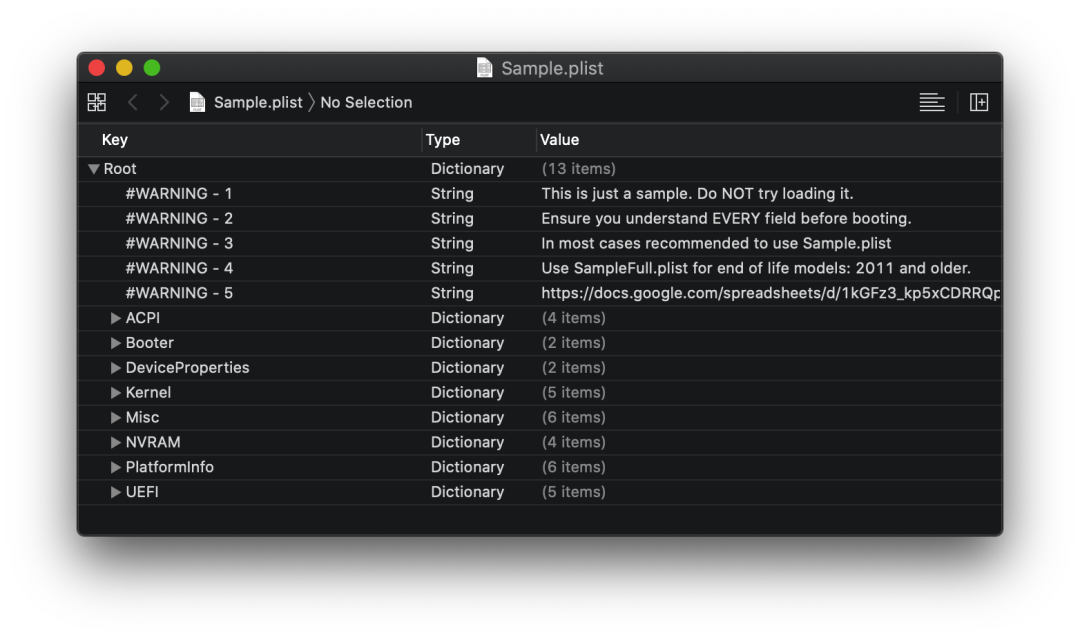Click the value 'Use SampleFull.plist for end of life'
Screen dimensions: 1080x638
[x=756, y=268]
